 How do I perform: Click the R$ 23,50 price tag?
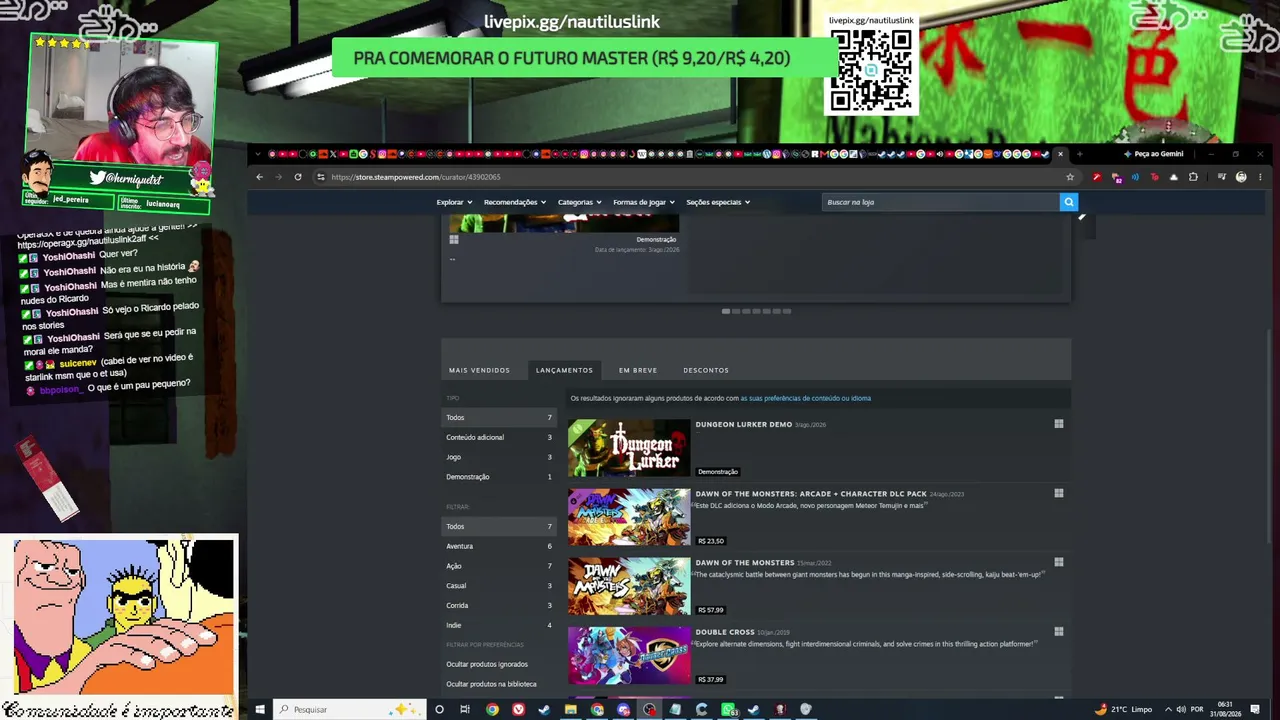710,541
